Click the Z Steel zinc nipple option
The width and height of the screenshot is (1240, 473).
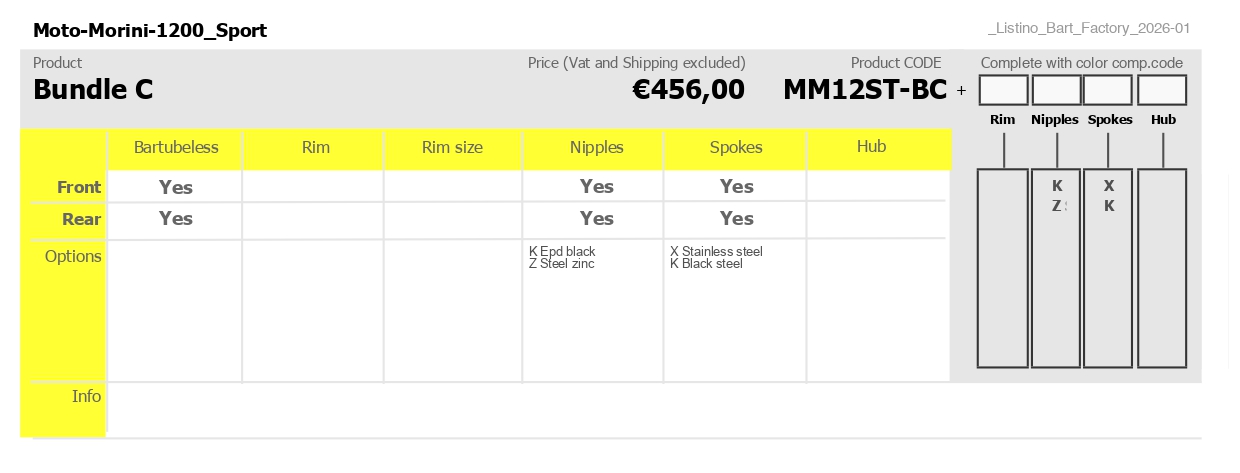click(562, 264)
